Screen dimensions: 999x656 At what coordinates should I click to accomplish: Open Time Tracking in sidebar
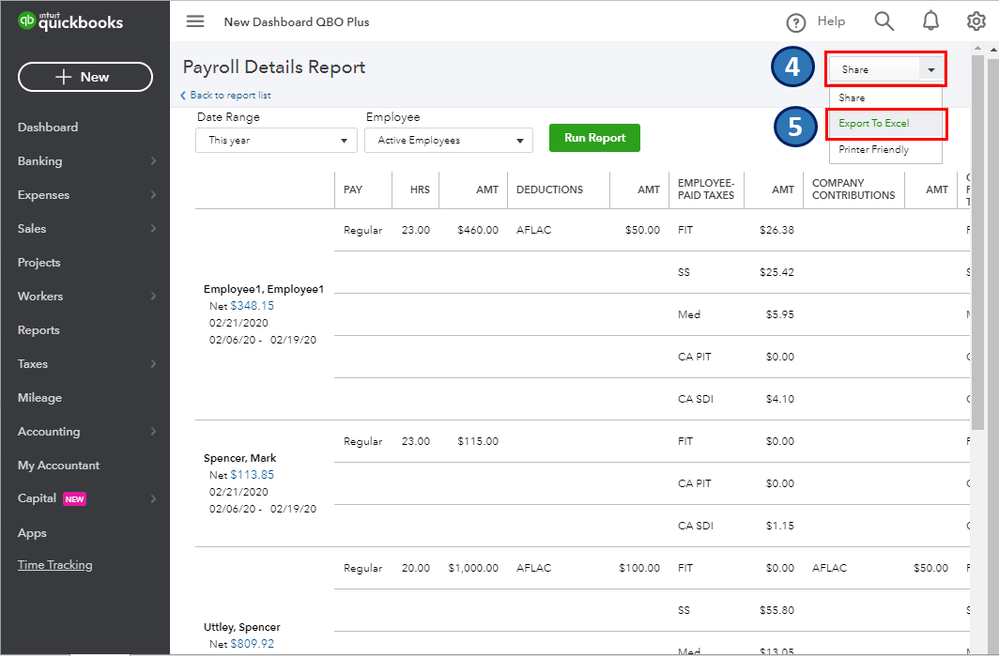(x=55, y=565)
